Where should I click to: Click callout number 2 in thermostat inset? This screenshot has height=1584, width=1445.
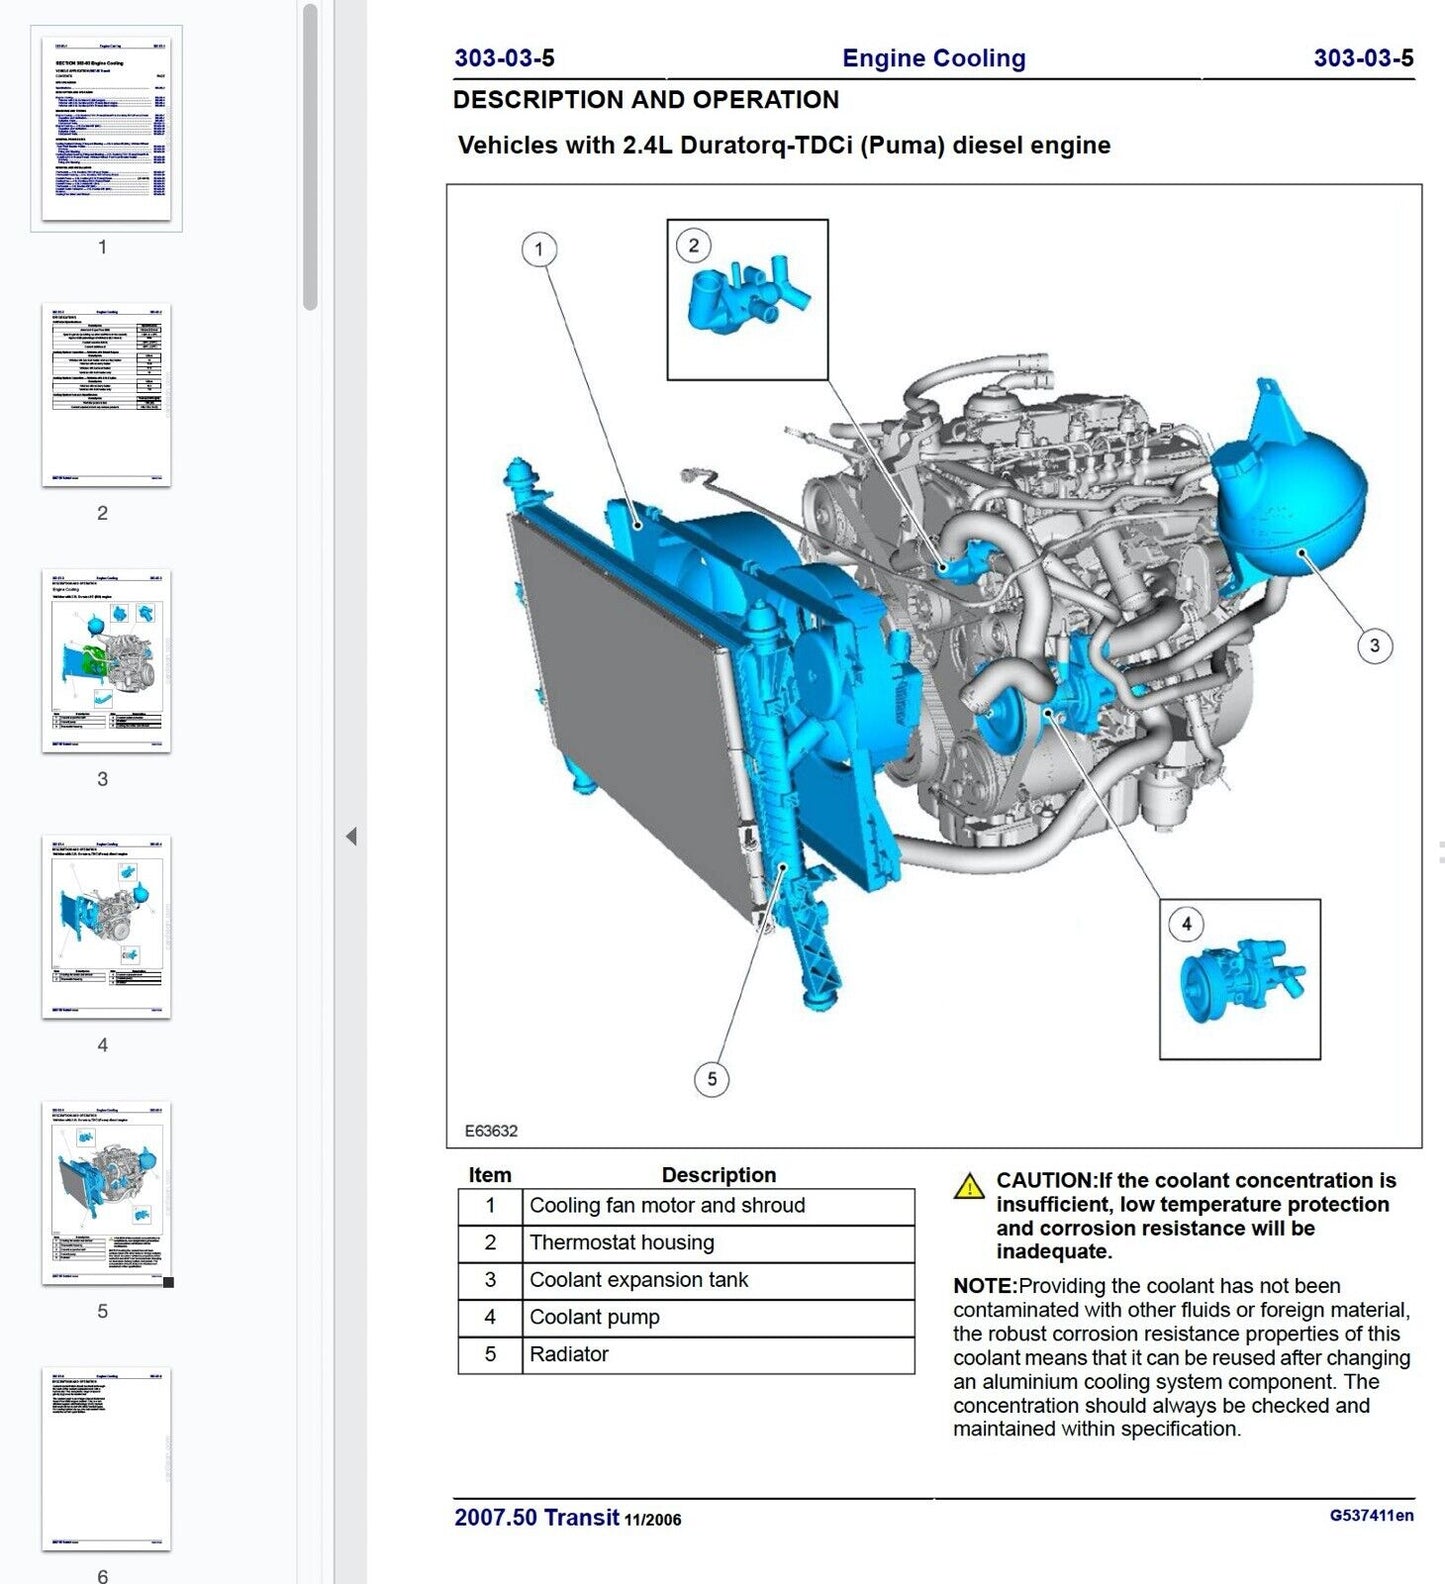(694, 245)
